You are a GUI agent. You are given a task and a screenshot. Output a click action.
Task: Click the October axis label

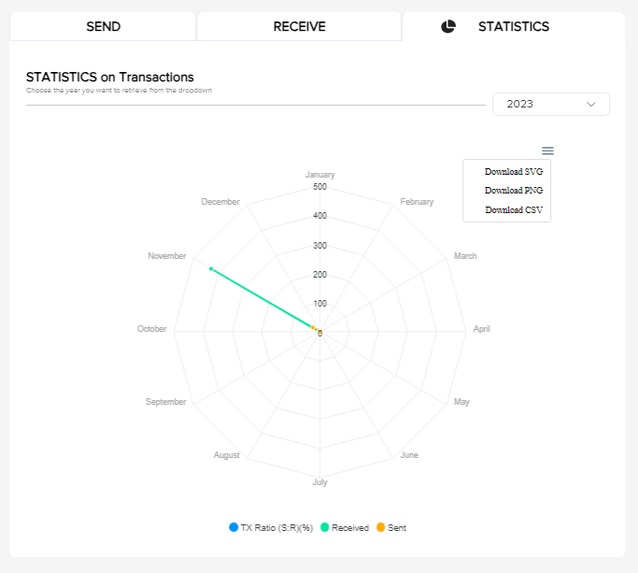(151, 329)
